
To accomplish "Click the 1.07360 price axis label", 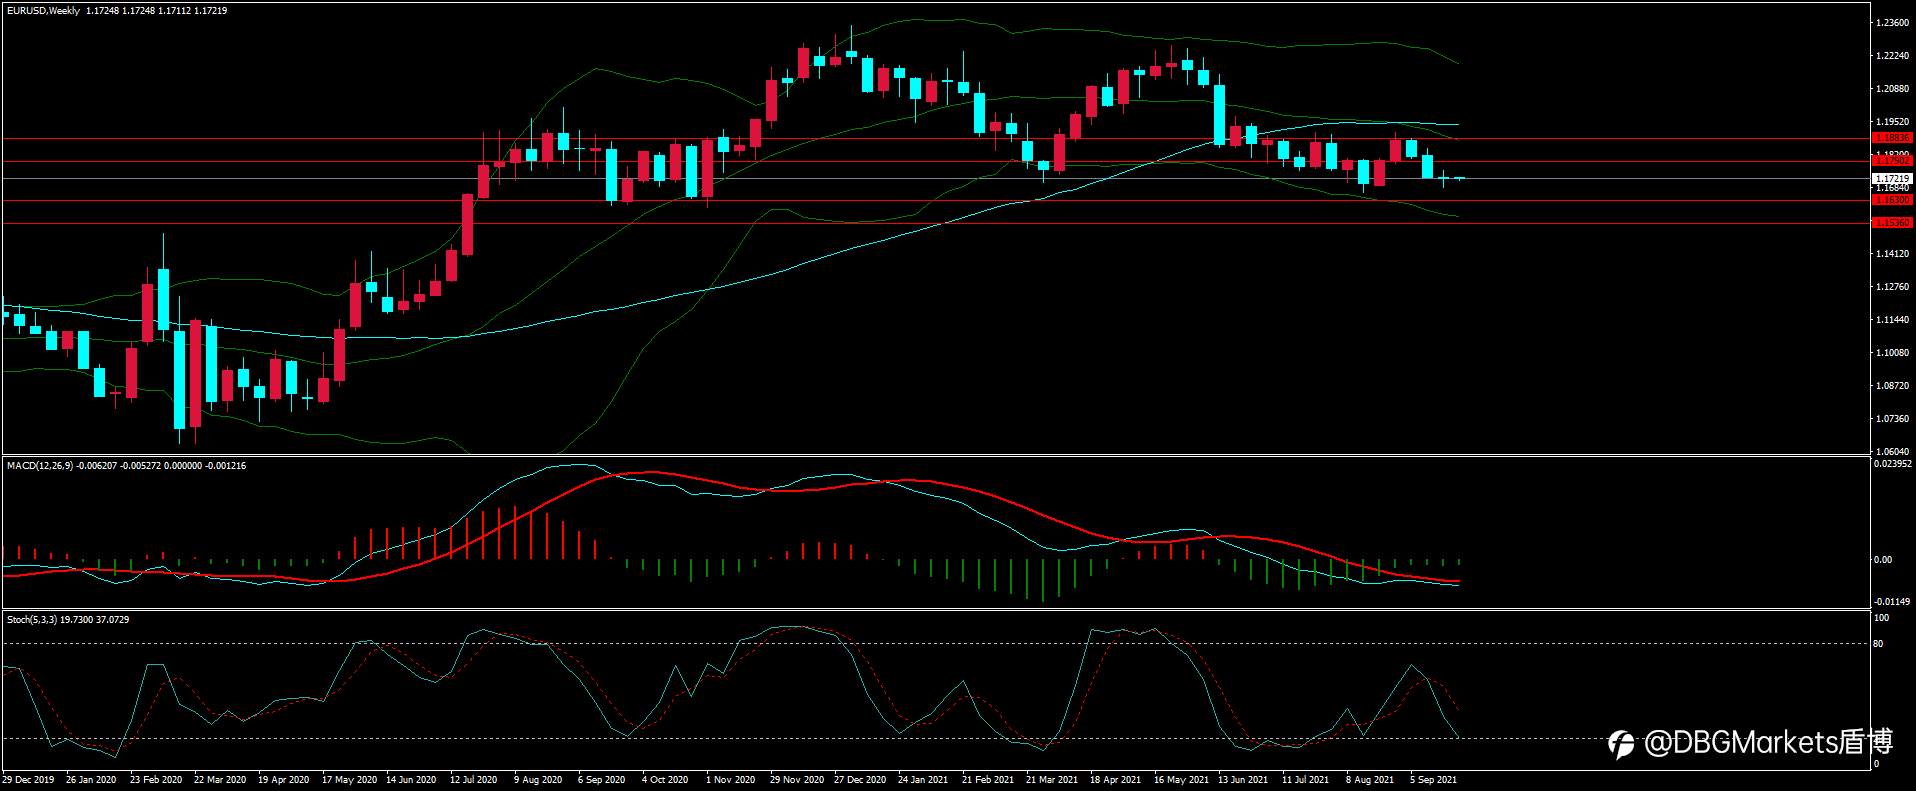I will click(1892, 419).
